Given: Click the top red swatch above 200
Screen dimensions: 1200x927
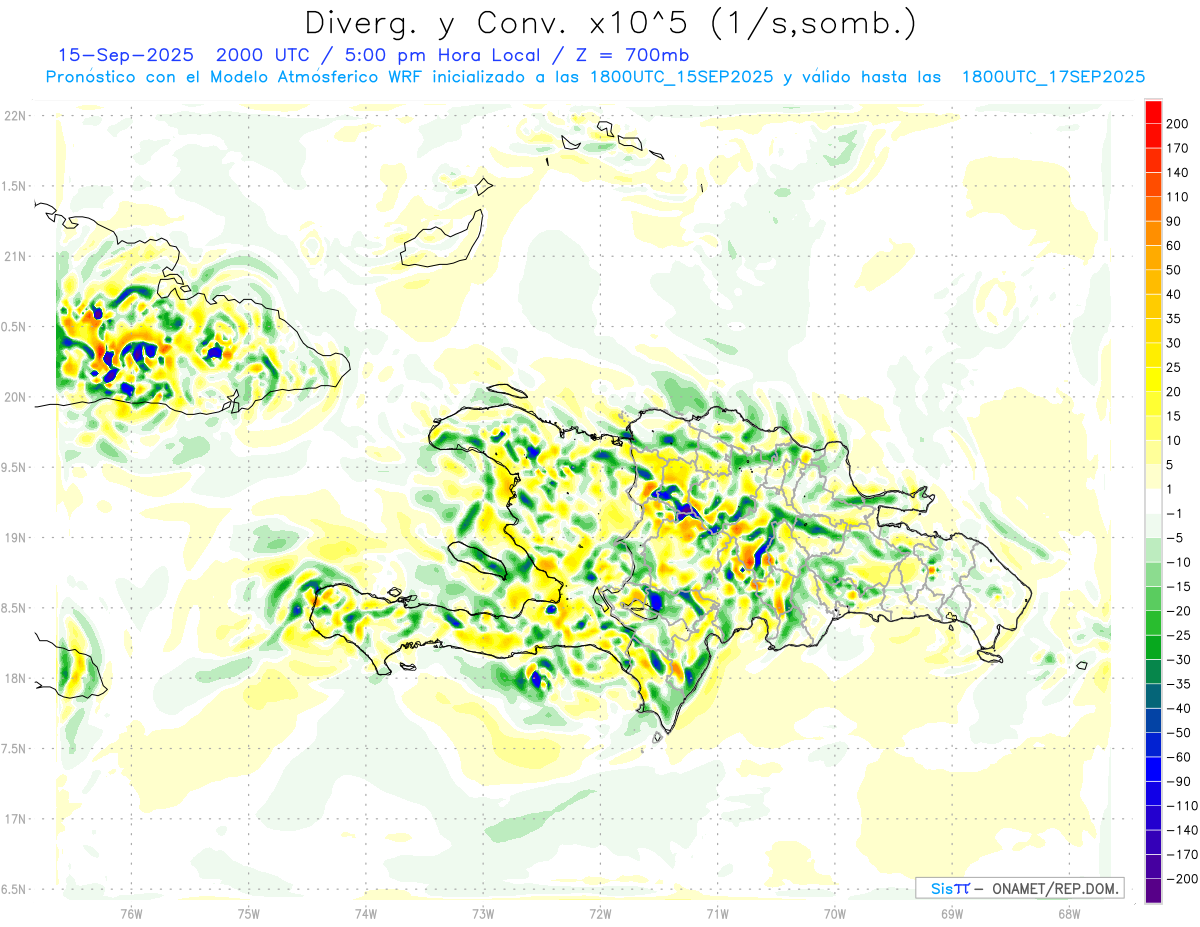Looking at the screenshot, I should pyautogui.click(x=1153, y=112).
